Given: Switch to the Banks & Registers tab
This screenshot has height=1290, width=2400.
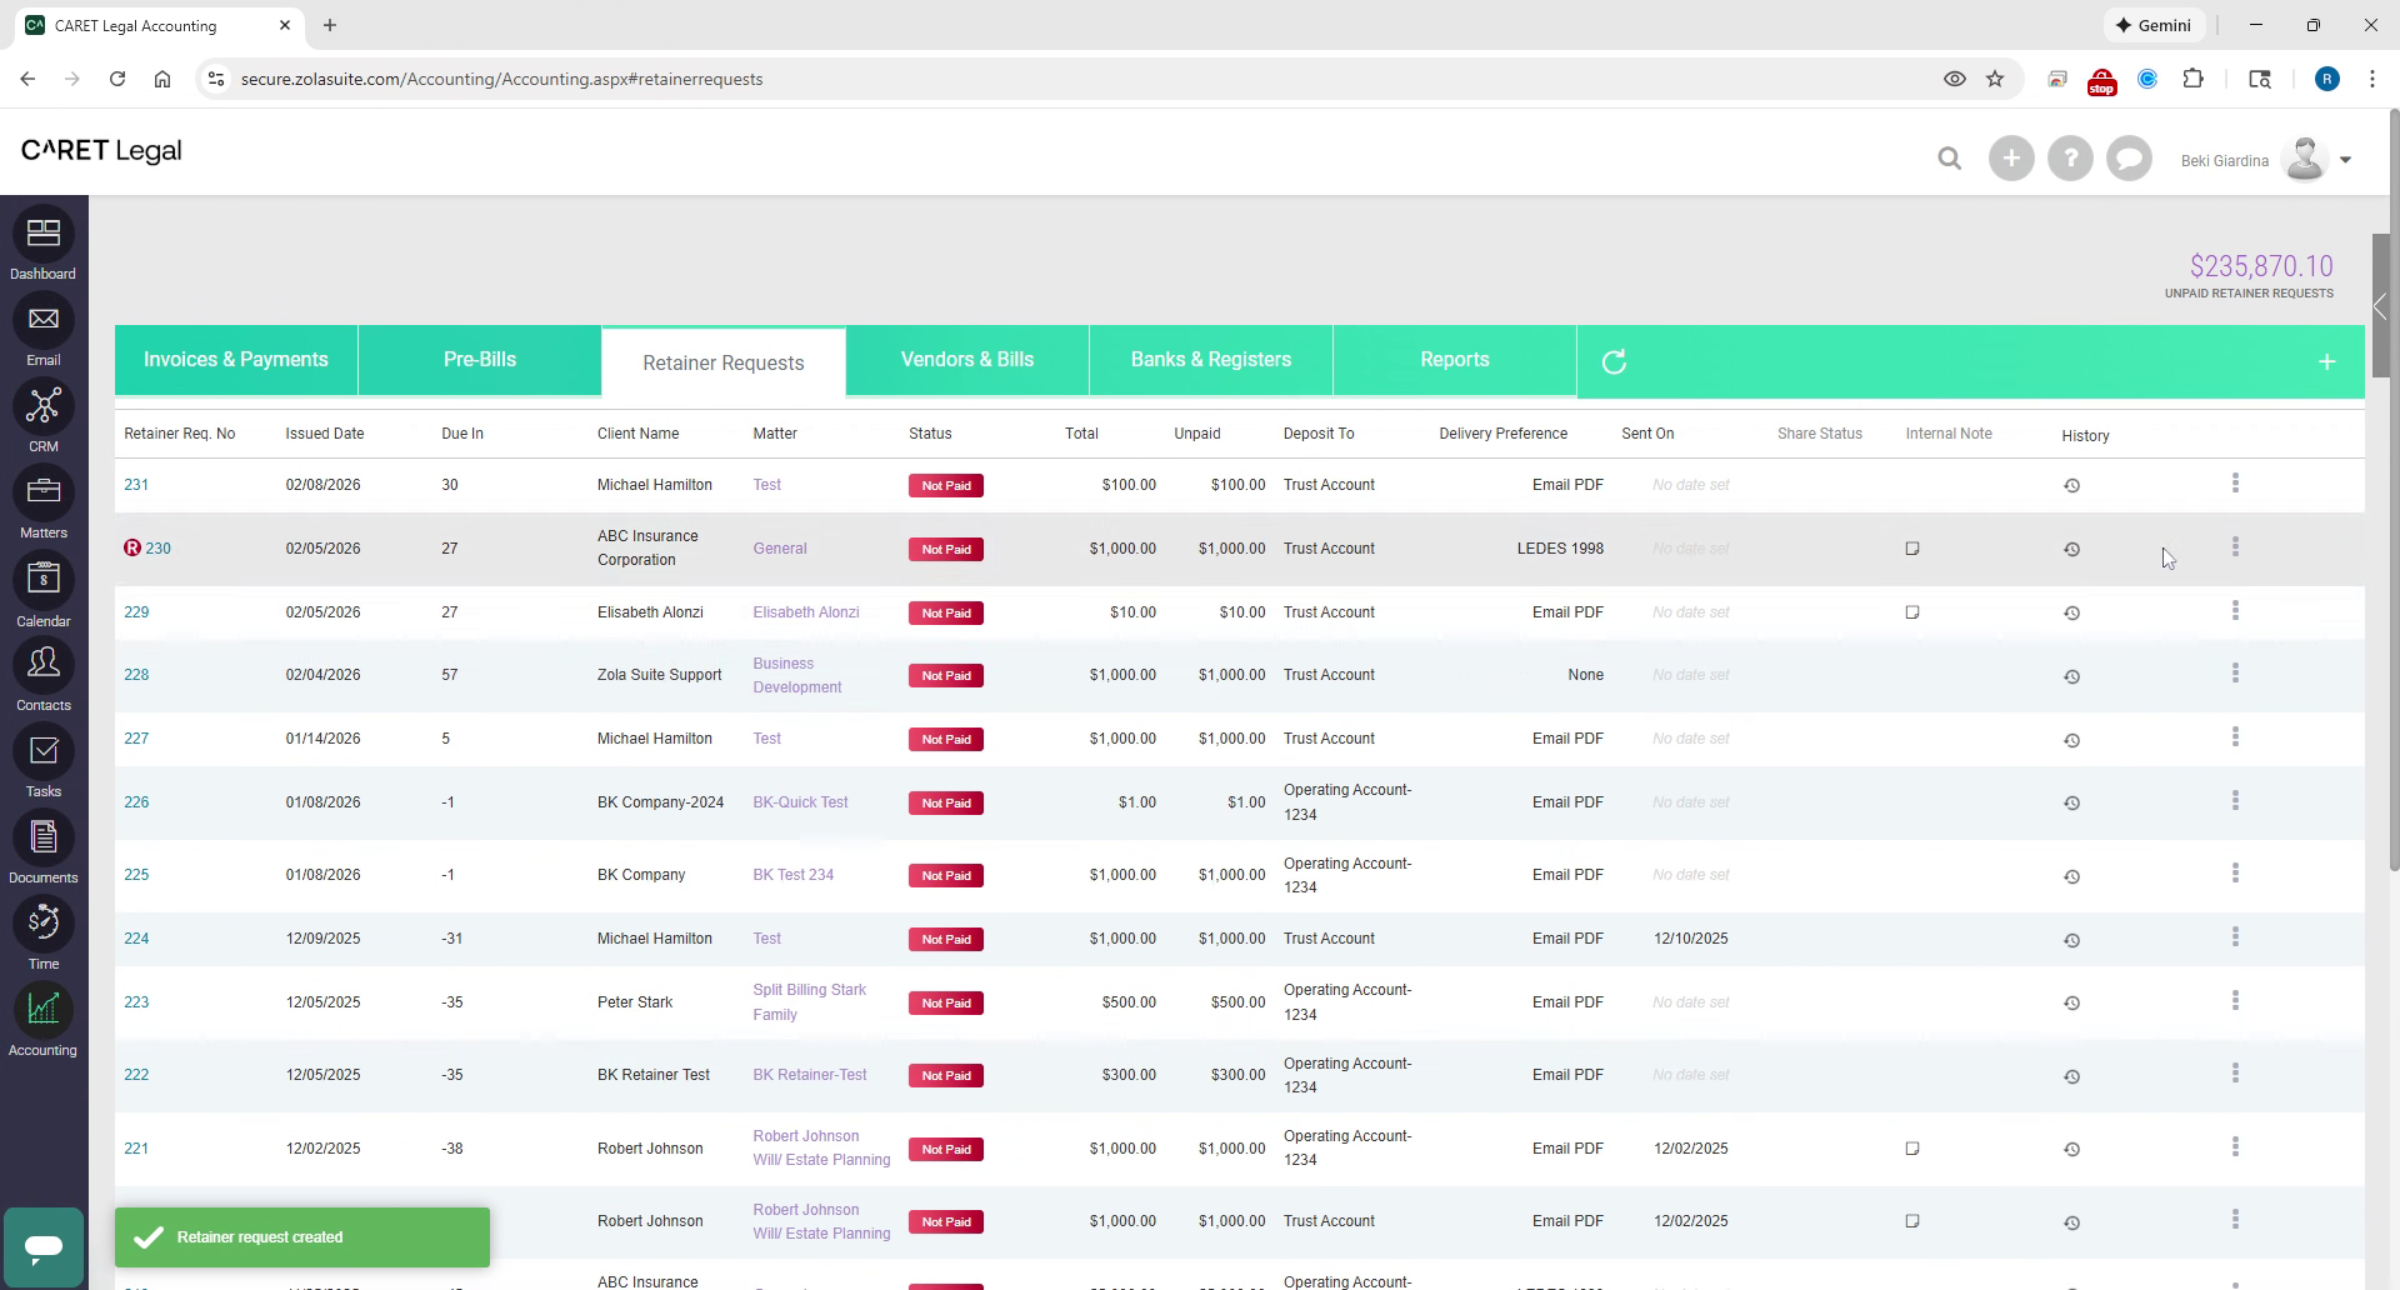Looking at the screenshot, I should pos(1211,360).
